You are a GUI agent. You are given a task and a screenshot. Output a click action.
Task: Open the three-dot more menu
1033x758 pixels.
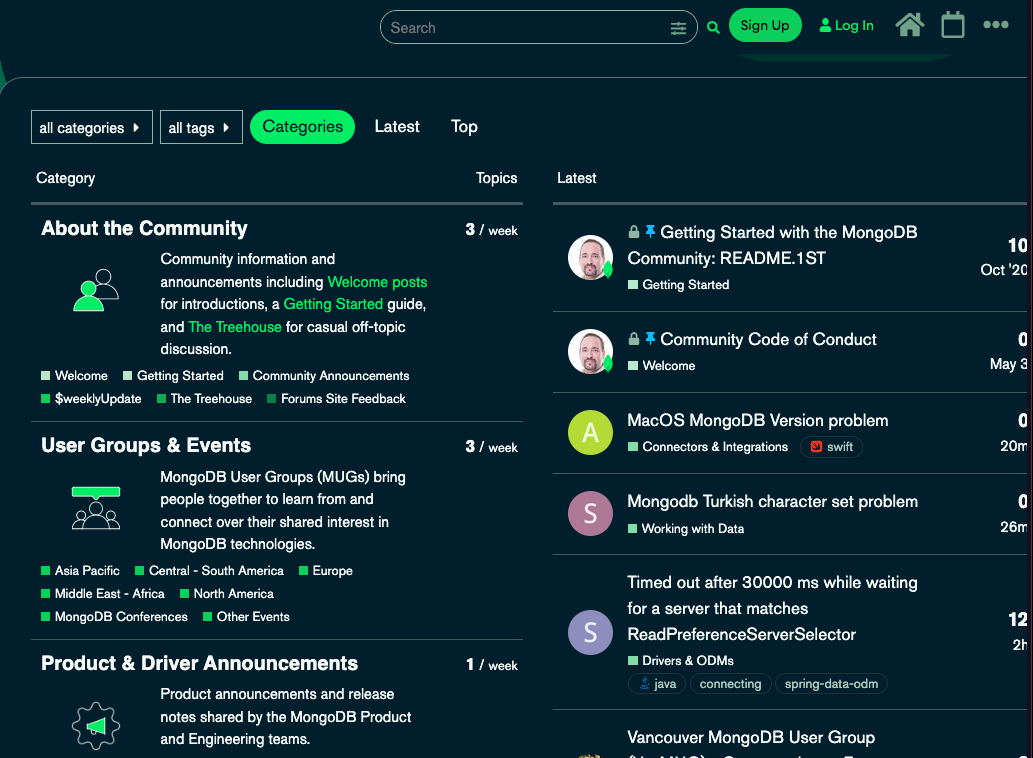click(995, 24)
